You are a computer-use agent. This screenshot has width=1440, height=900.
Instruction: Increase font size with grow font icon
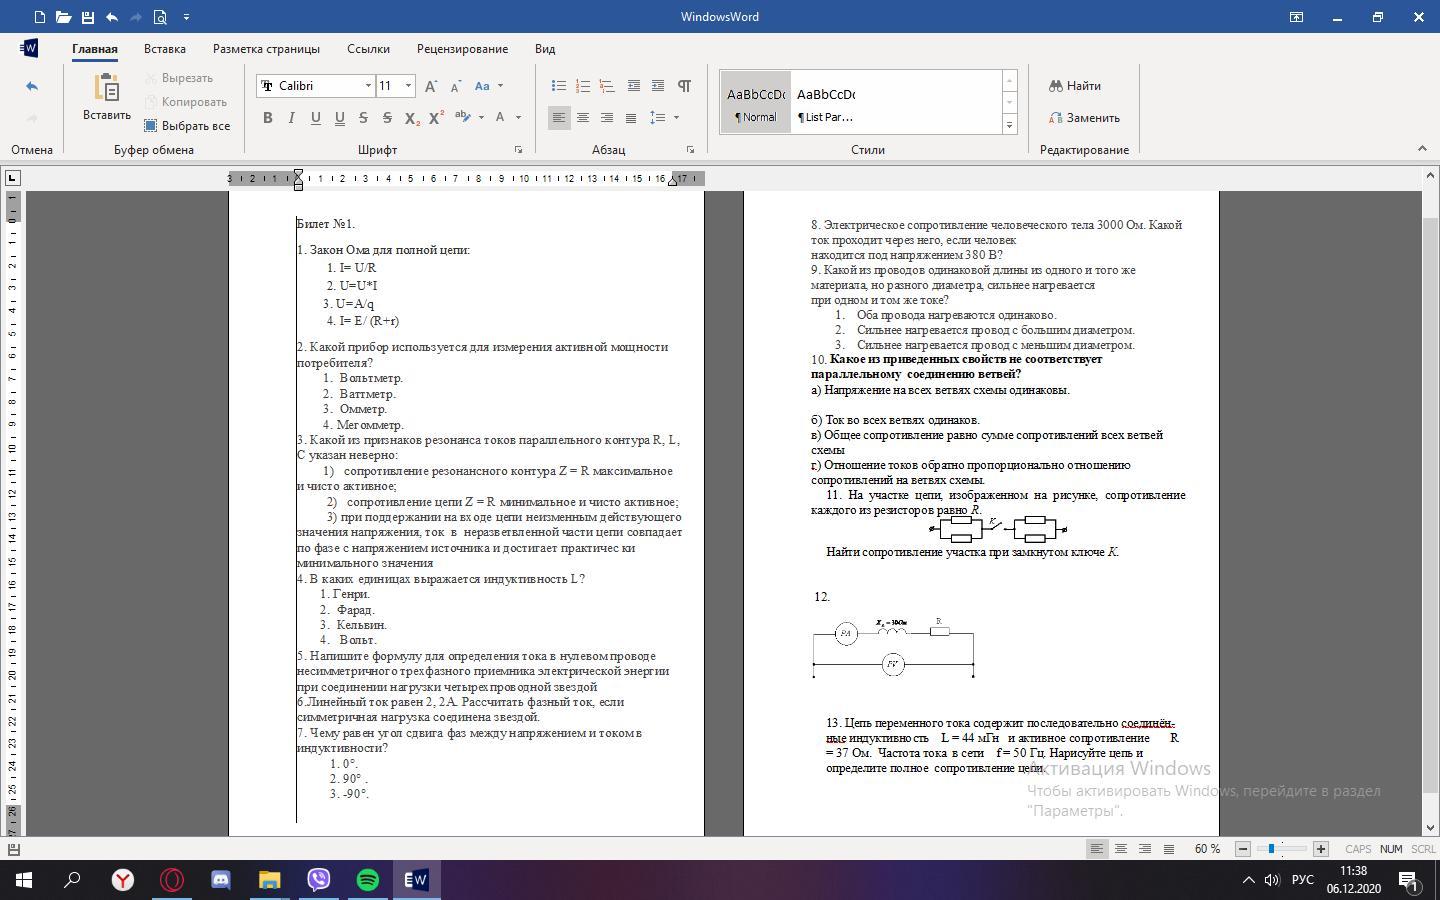click(431, 86)
